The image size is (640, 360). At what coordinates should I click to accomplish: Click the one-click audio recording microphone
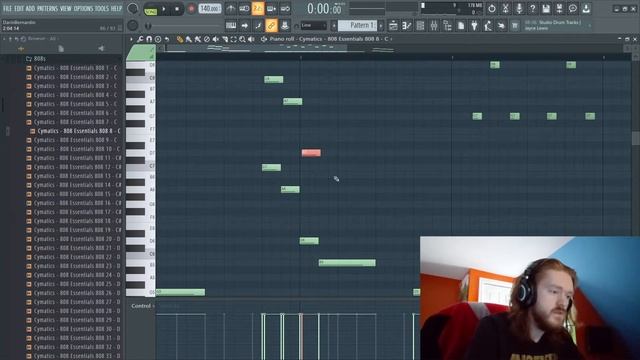(519, 8)
